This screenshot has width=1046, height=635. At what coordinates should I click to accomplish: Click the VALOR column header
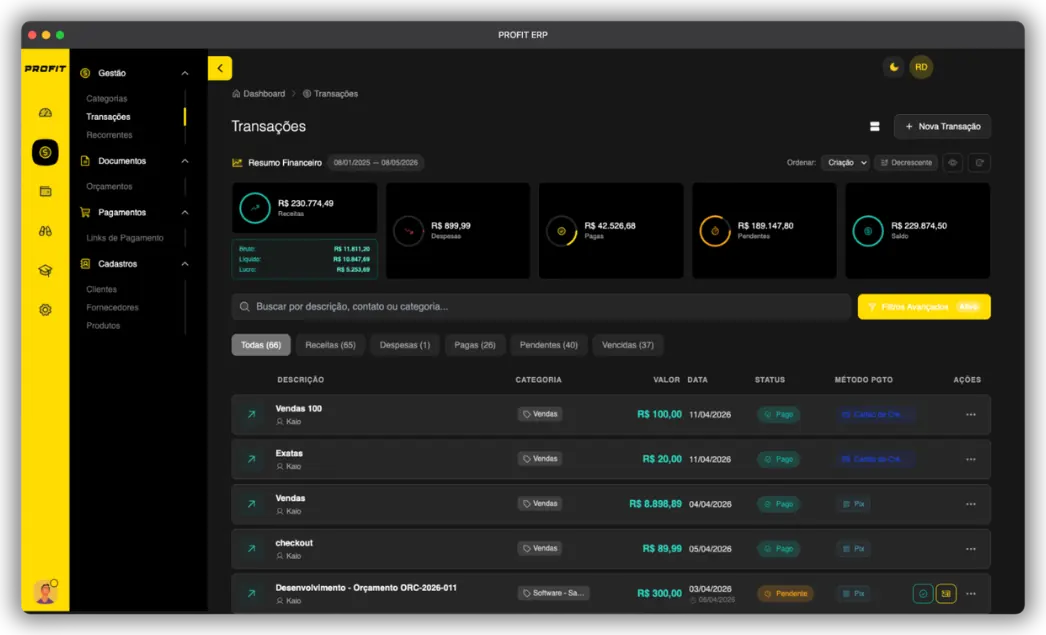pos(666,380)
